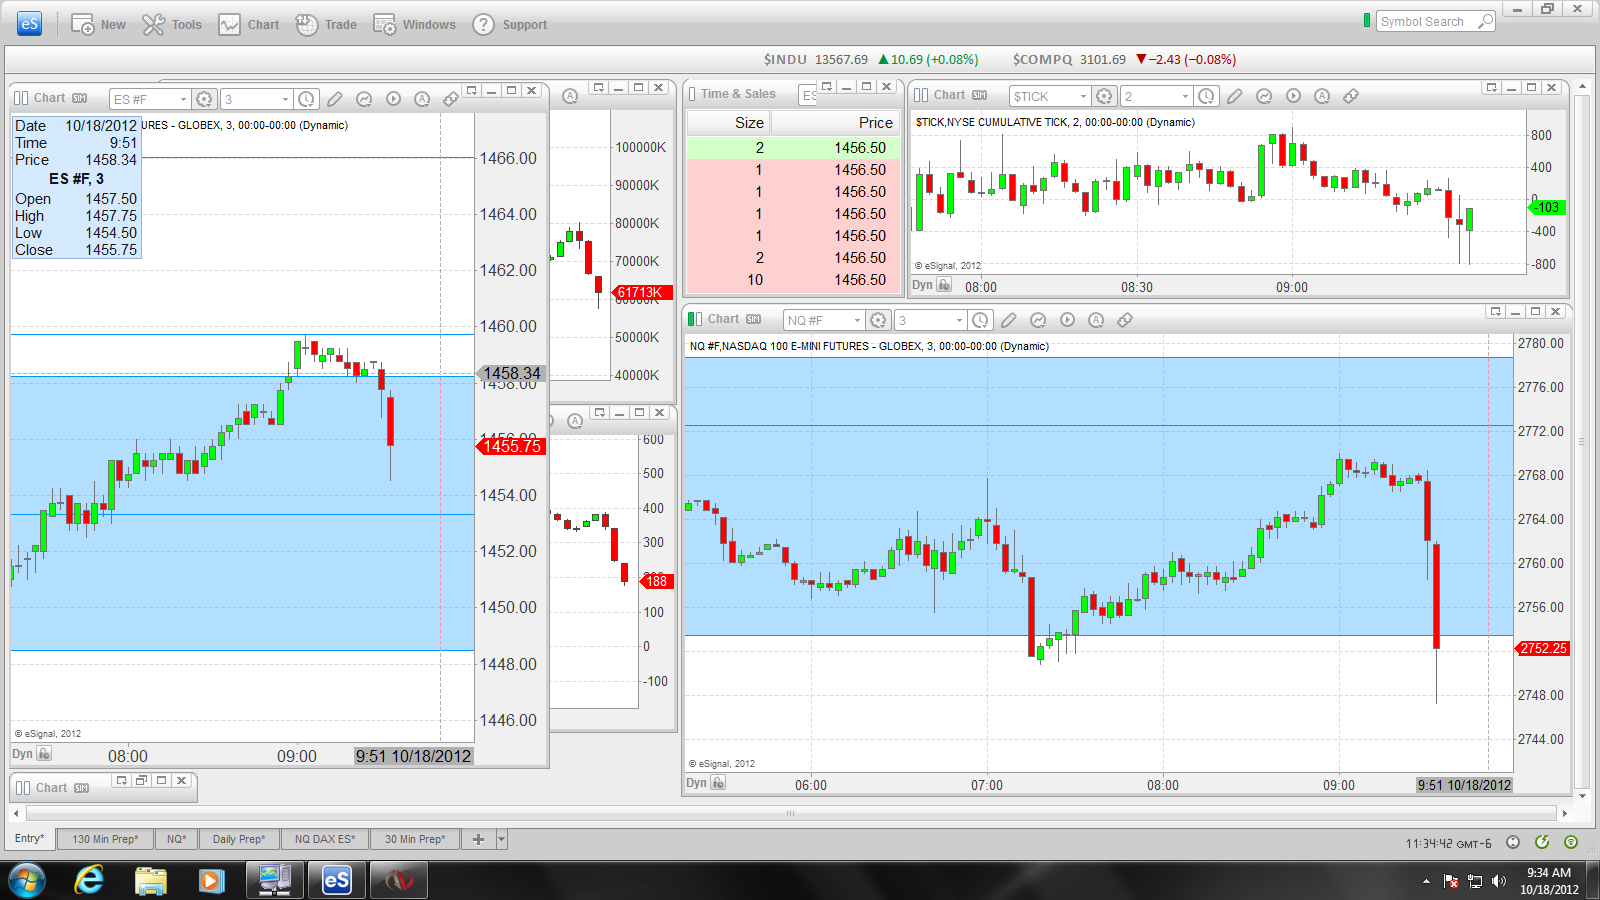Expand interval 3 dropdown in ES chart
Viewport: 1600px width, 900px height.
coord(285,99)
